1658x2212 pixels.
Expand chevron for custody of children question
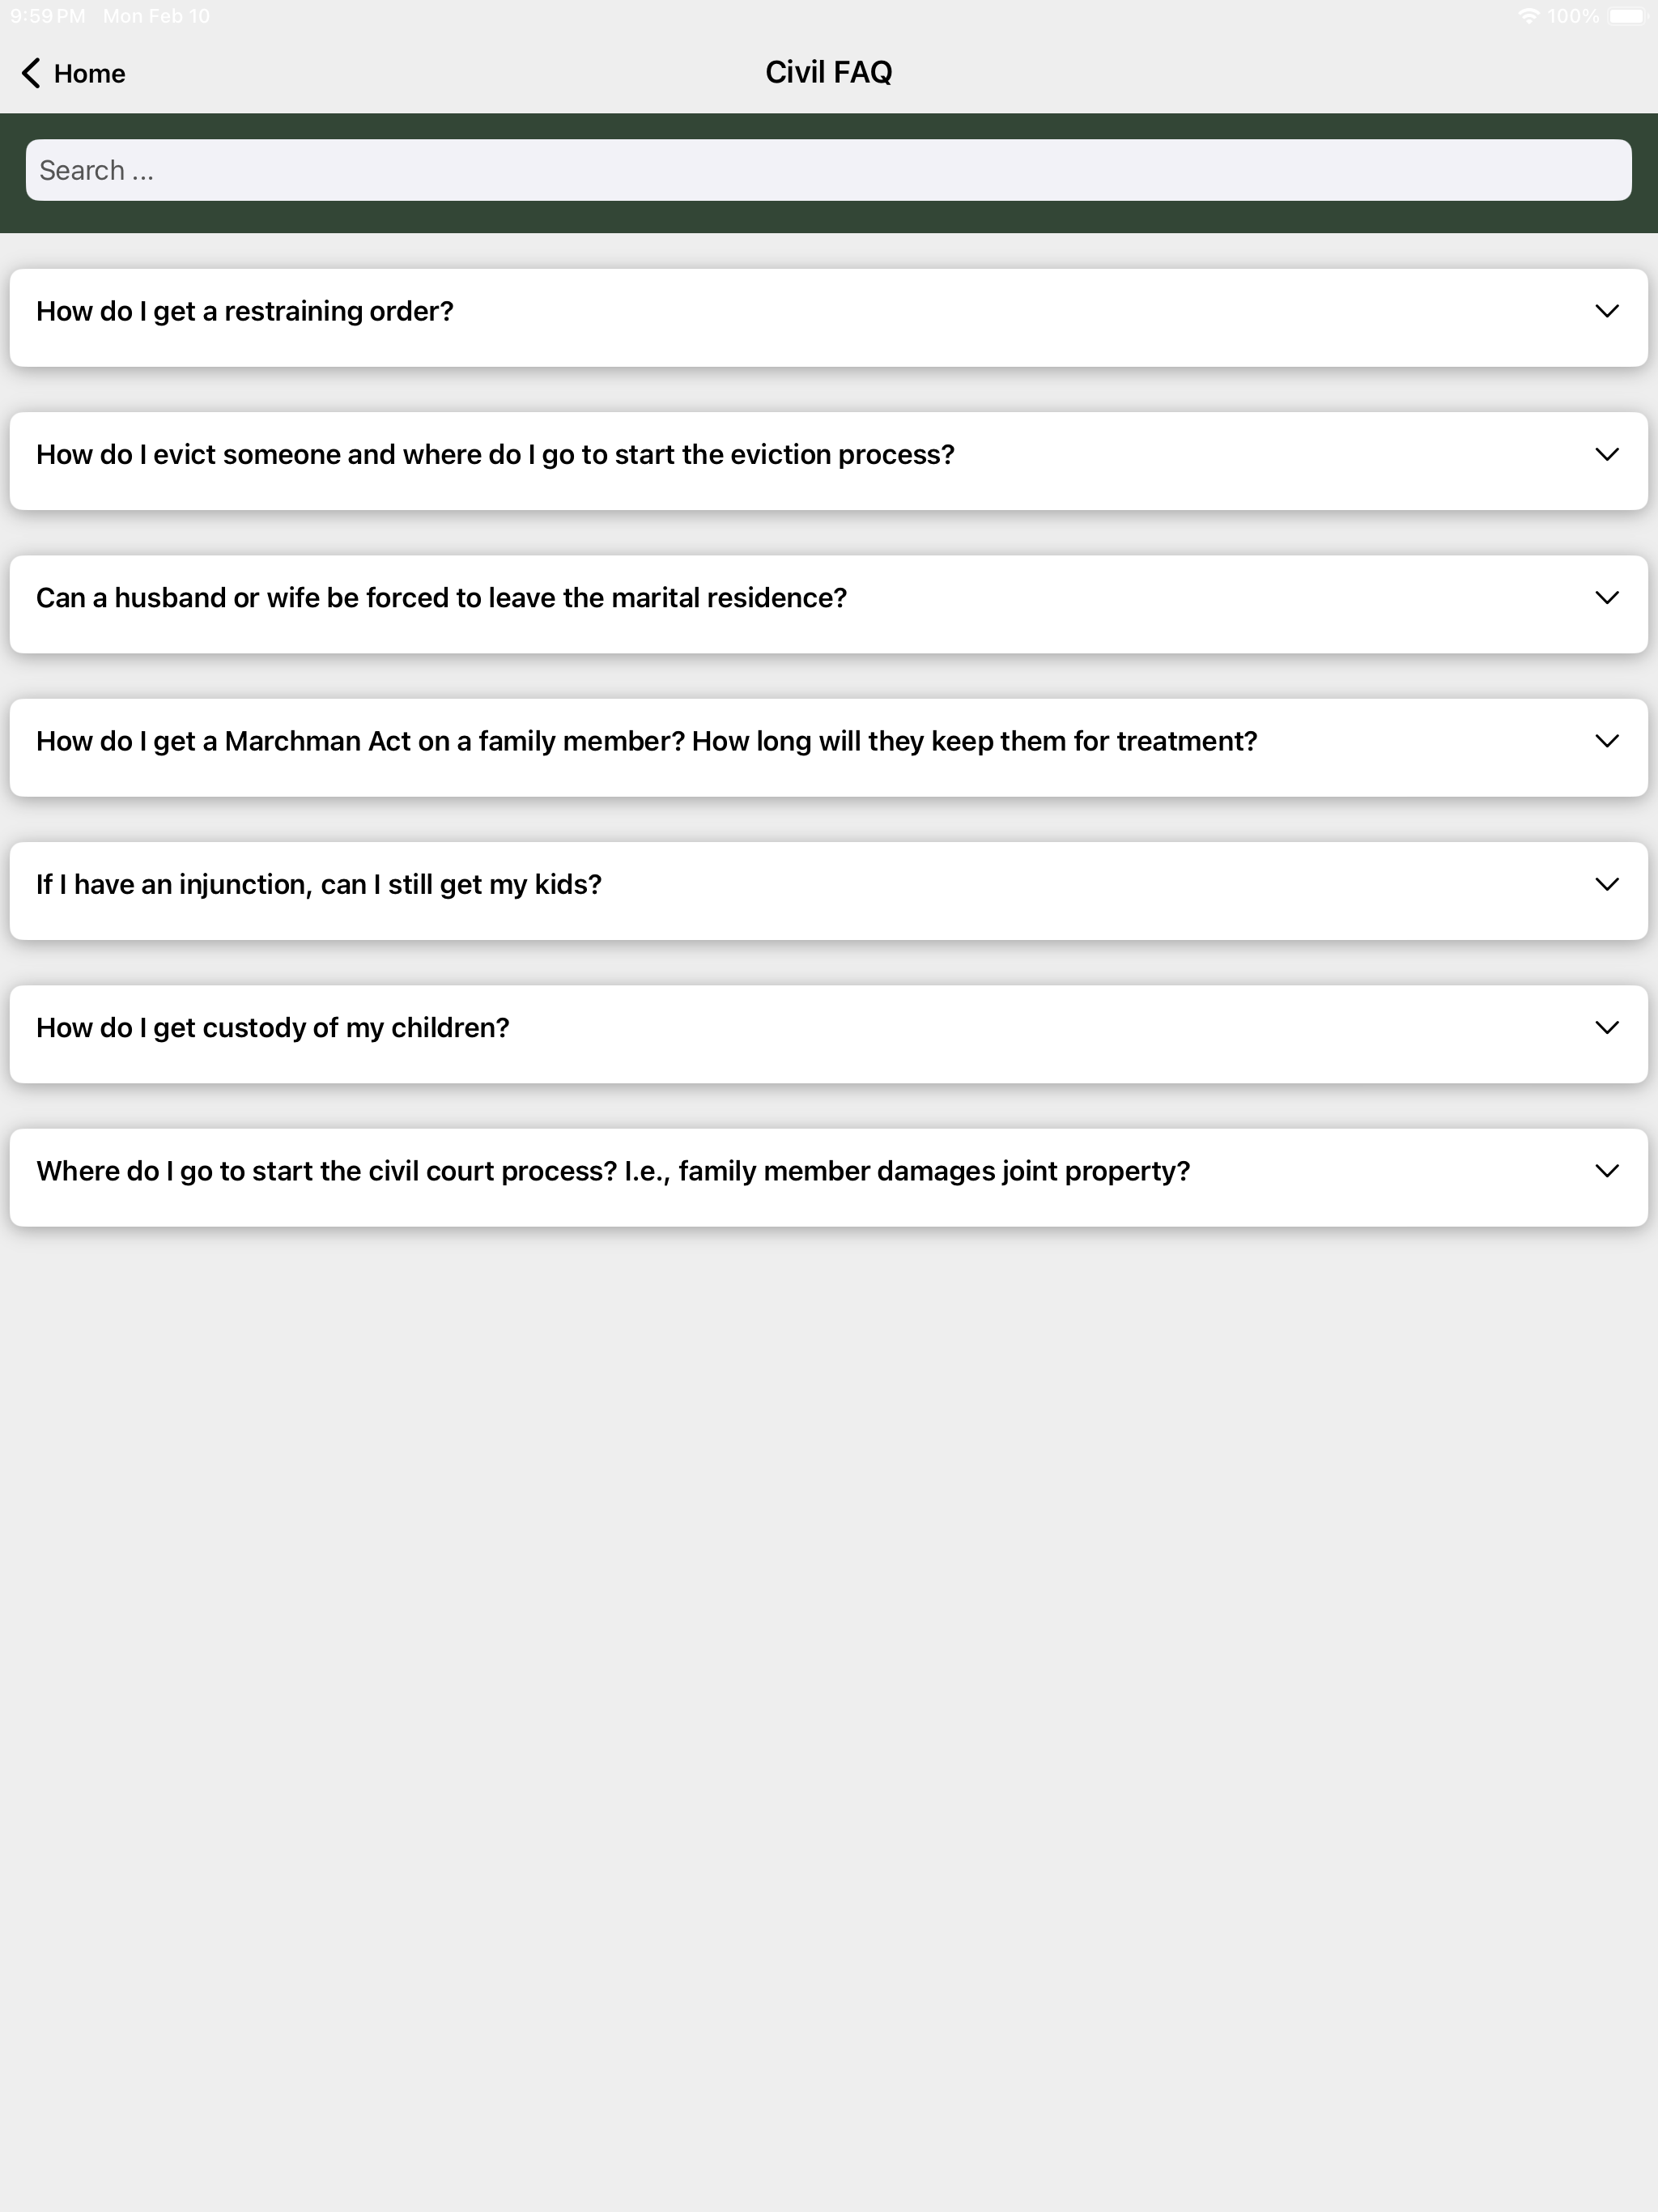click(x=1606, y=1027)
